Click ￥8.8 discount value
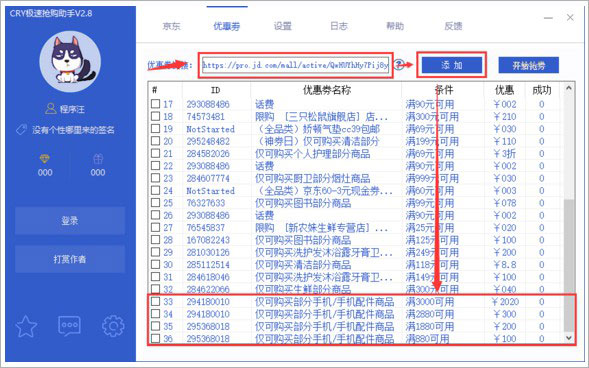 [x=505, y=265]
